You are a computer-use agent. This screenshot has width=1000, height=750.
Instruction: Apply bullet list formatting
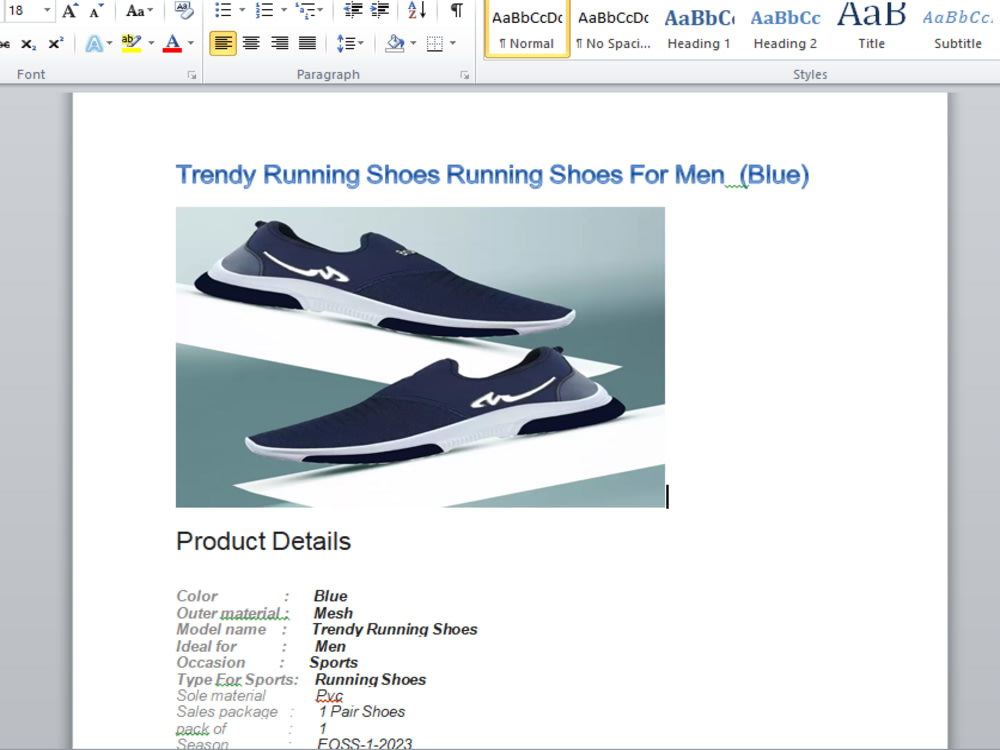click(223, 10)
